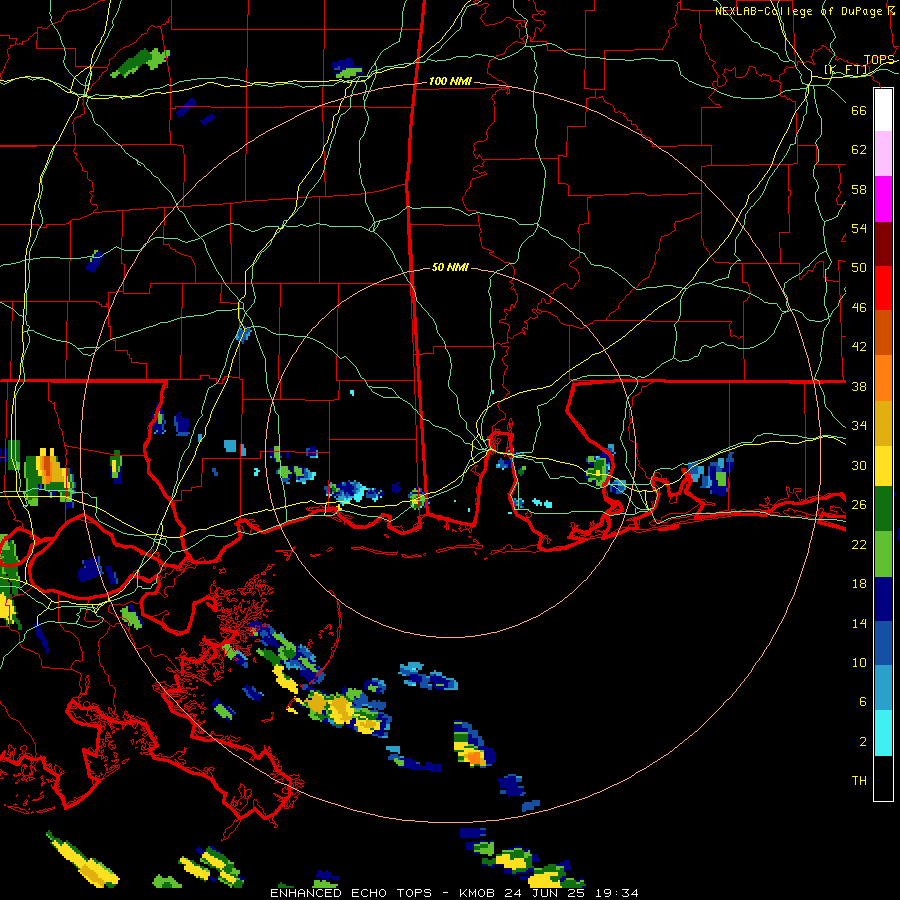Click the black TH legend swatch
The width and height of the screenshot is (900, 900).
[883, 778]
